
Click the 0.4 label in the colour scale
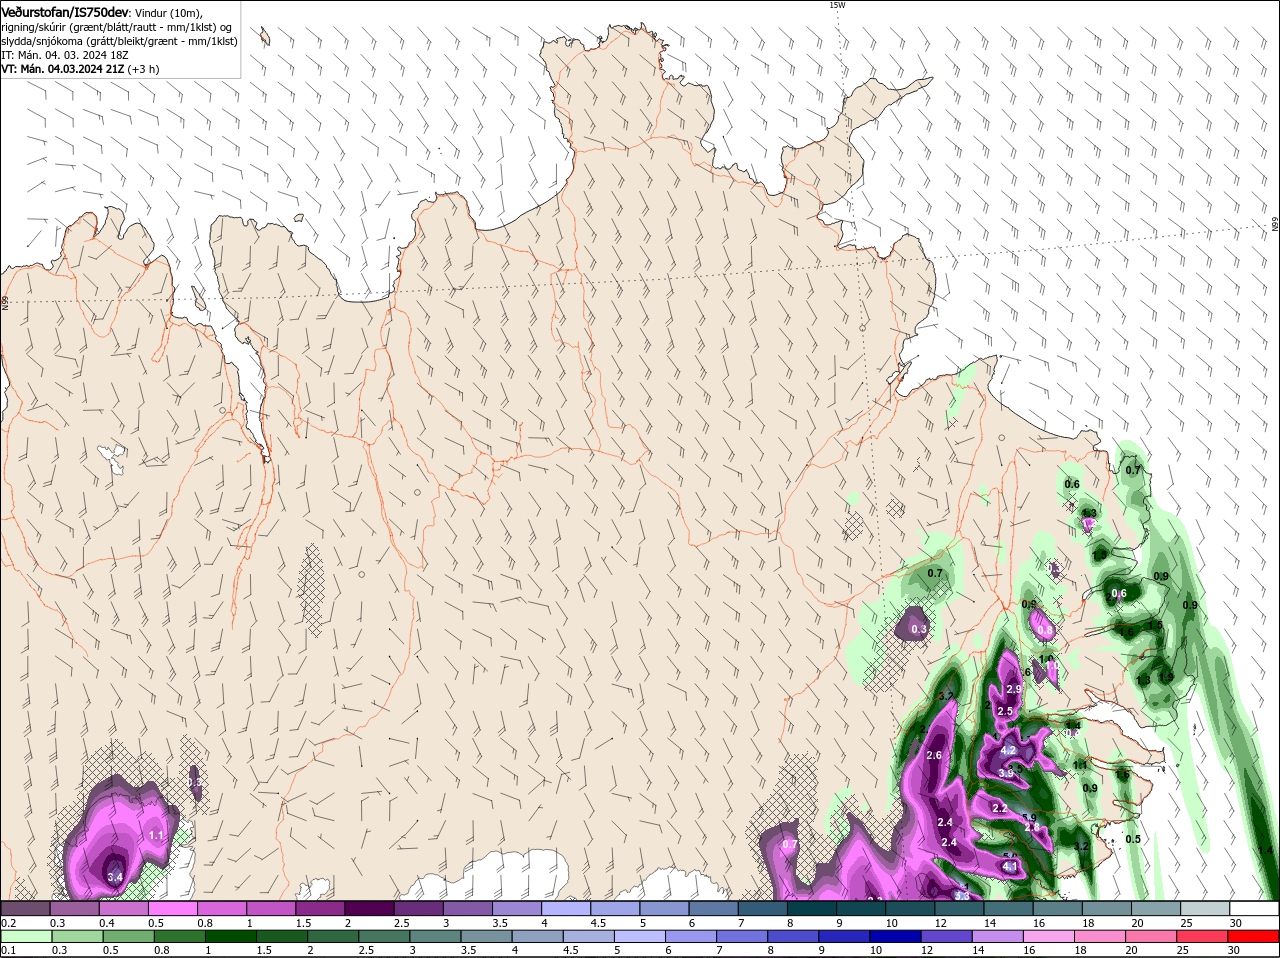pyautogui.click(x=107, y=923)
